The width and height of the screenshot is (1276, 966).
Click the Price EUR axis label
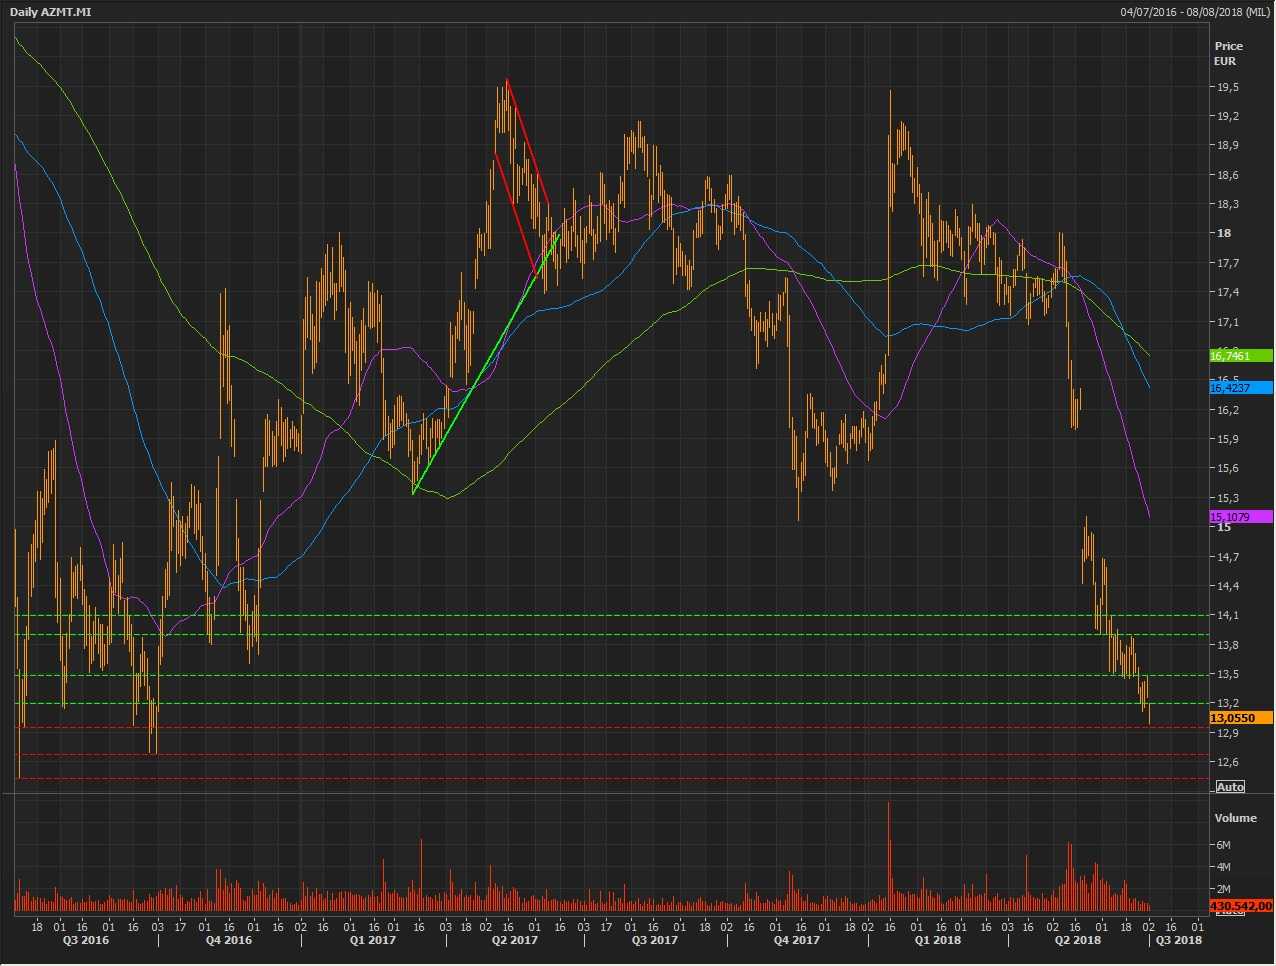[x=1228, y=53]
